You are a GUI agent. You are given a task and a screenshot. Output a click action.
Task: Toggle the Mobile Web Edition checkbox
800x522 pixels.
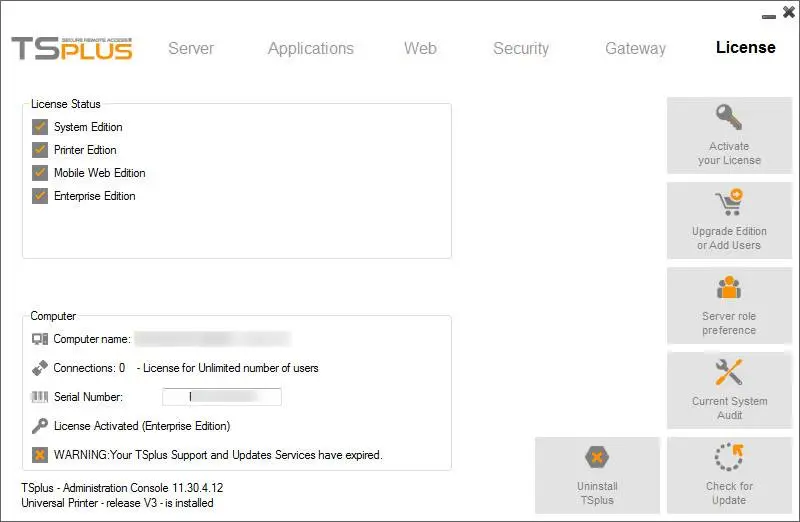pyautogui.click(x=40, y=172)
